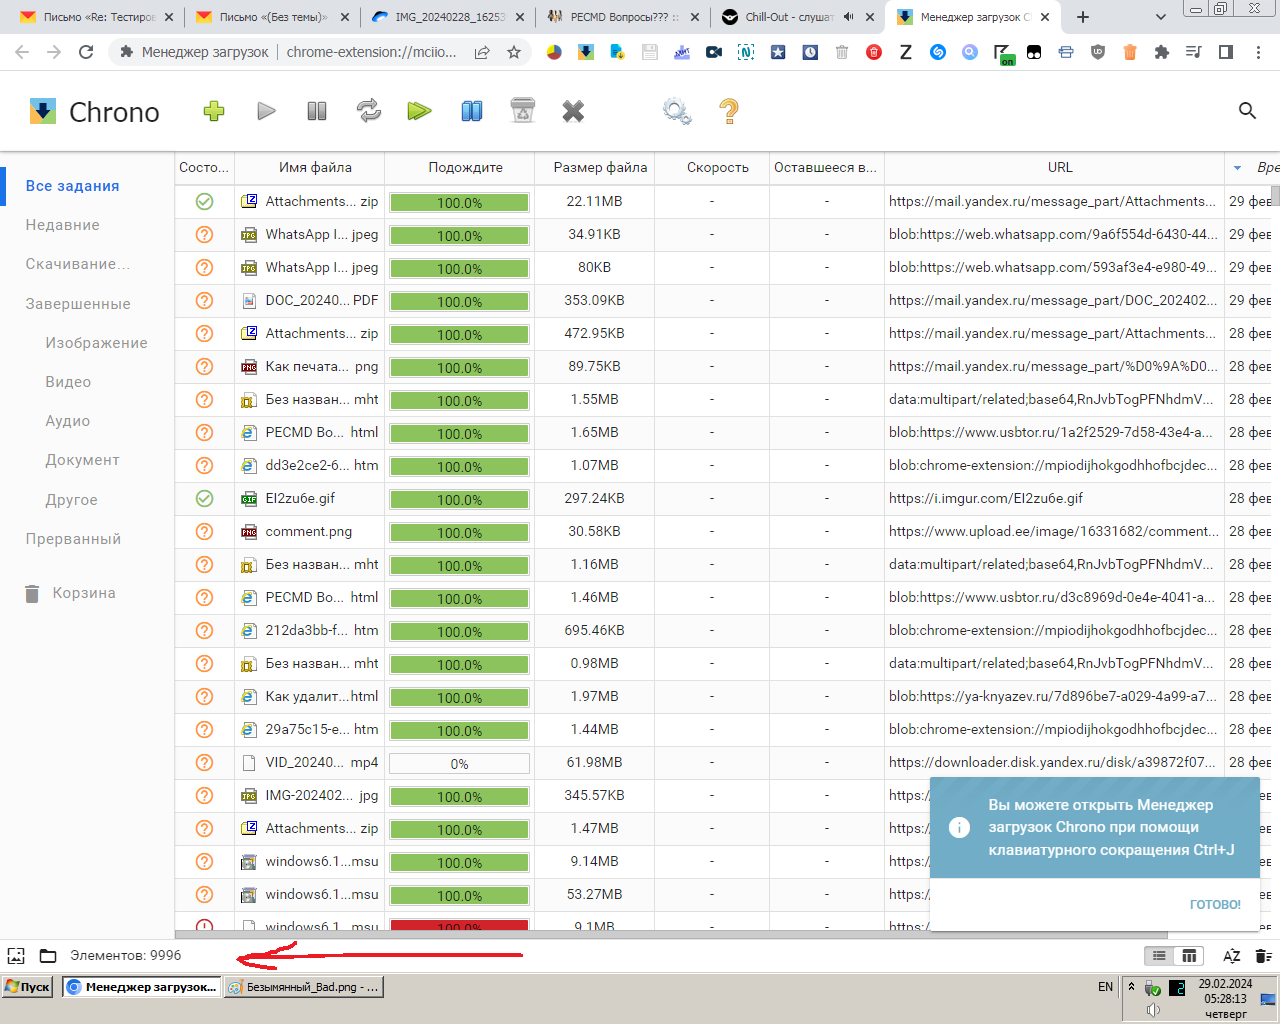The height and width of the screenshot is (1024, 1280).
Task: Click status icon of comment.png row
Action: point(204,531)
